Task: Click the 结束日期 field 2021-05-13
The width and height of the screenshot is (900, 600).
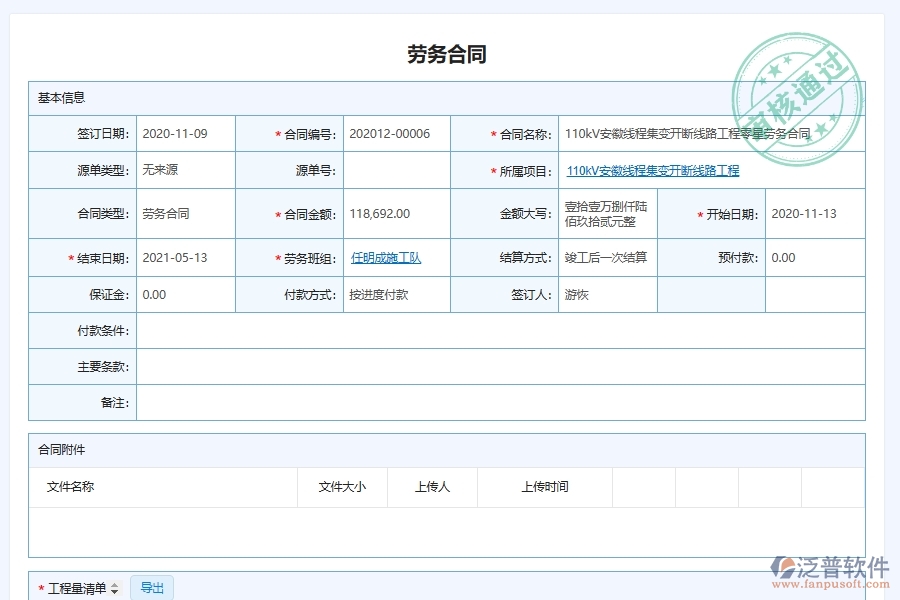Action: pyautogui.click(x=185, y=258)
